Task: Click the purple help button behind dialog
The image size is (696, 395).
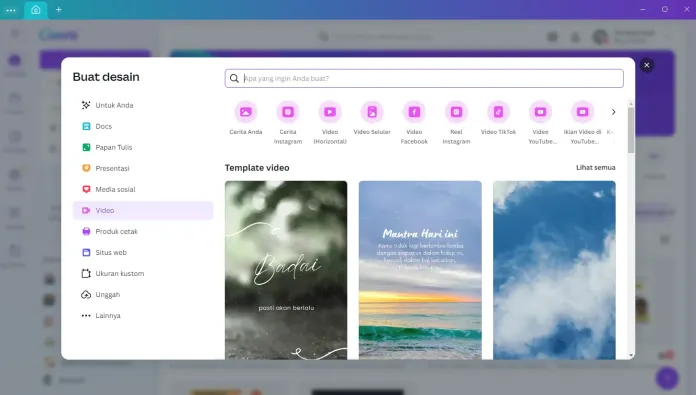Action: 667,378
